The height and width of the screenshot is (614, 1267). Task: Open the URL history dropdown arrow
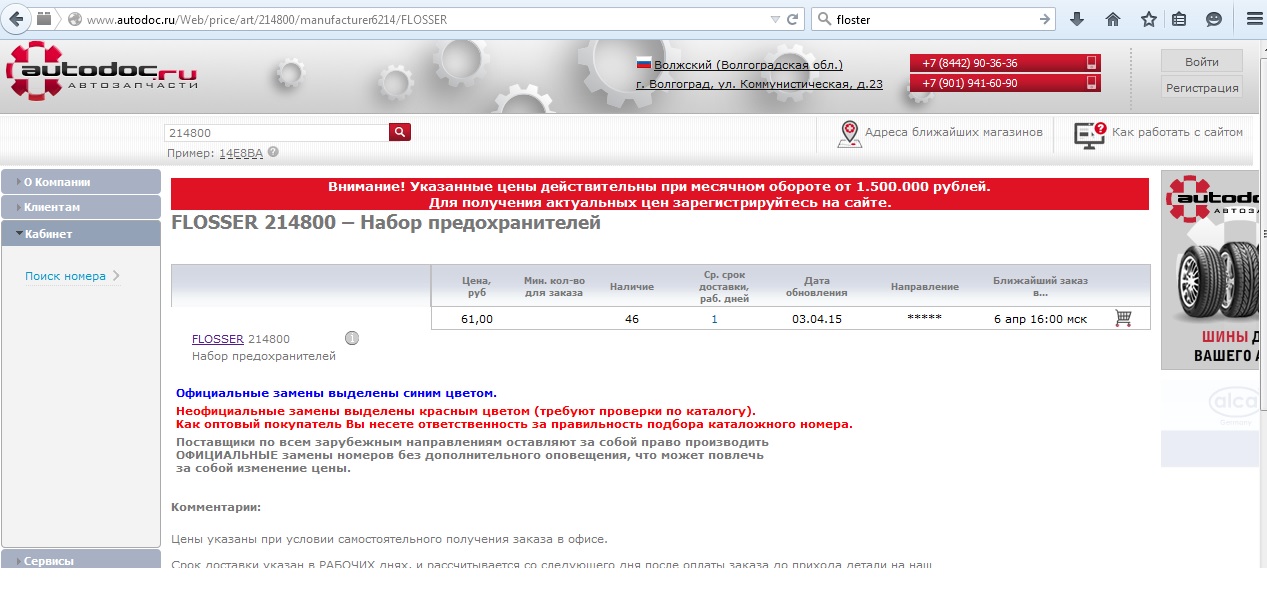tap(775, 19)
